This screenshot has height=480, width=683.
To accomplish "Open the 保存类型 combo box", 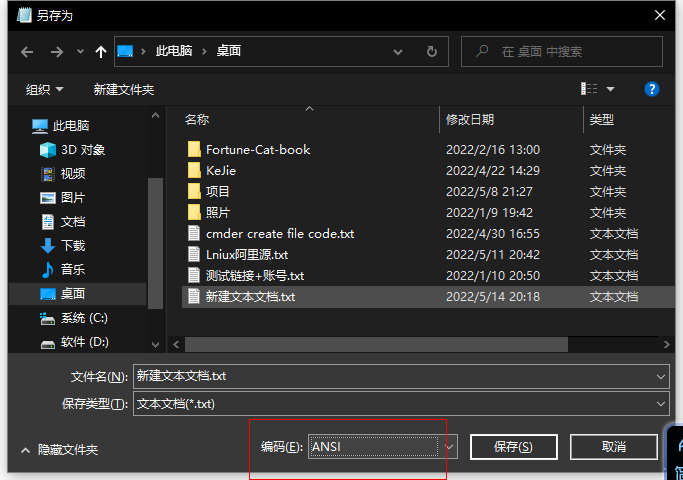I will coord(401,404).
